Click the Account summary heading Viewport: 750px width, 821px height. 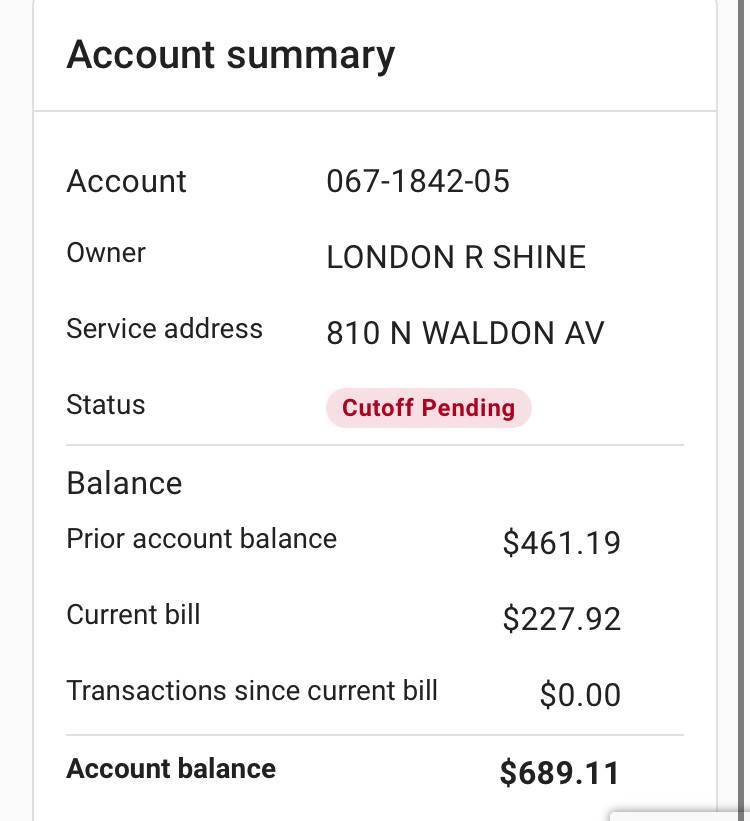(x=230, y=54)
